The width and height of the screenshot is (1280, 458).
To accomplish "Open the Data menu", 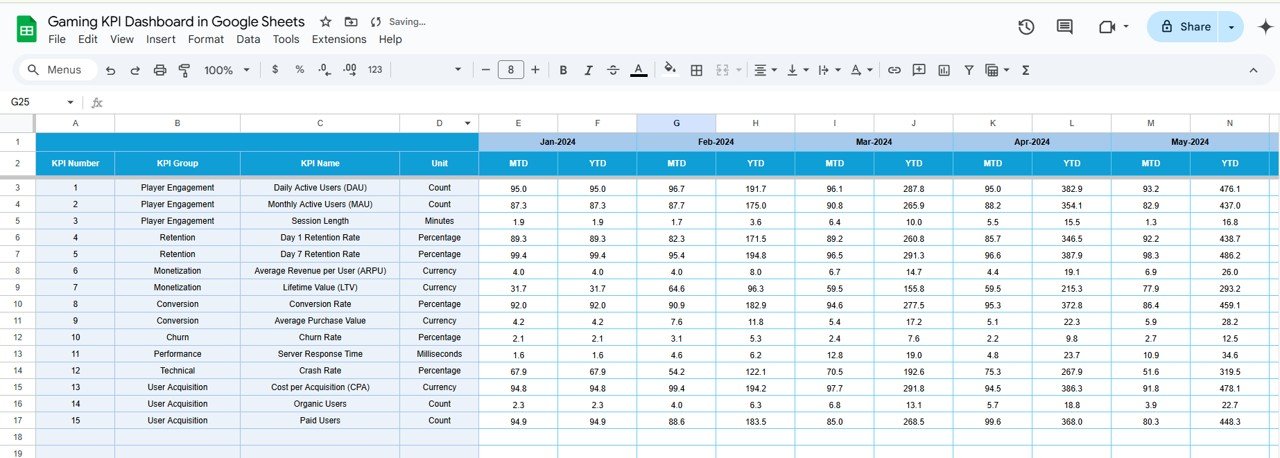I will (248, 39).
